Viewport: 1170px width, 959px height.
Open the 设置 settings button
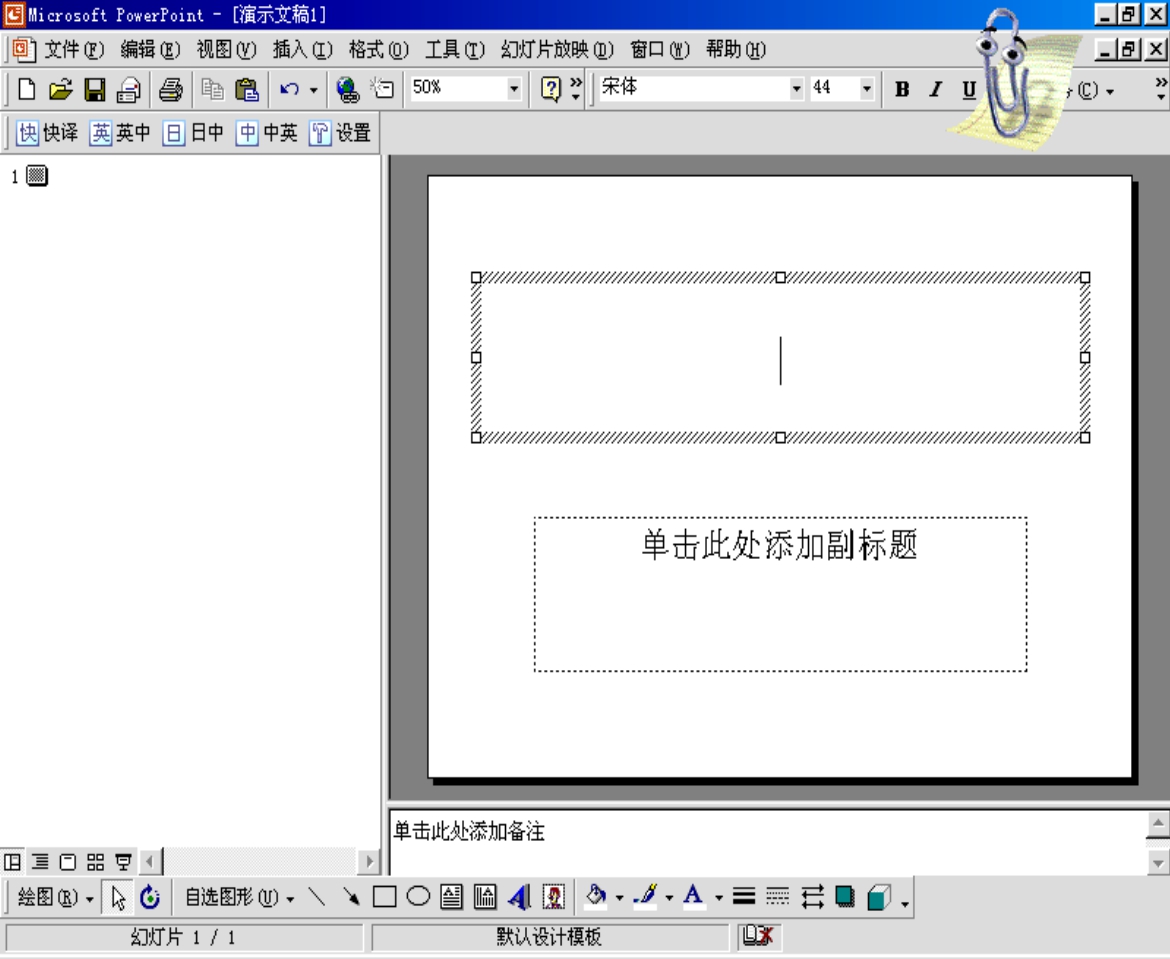point(340,133)
